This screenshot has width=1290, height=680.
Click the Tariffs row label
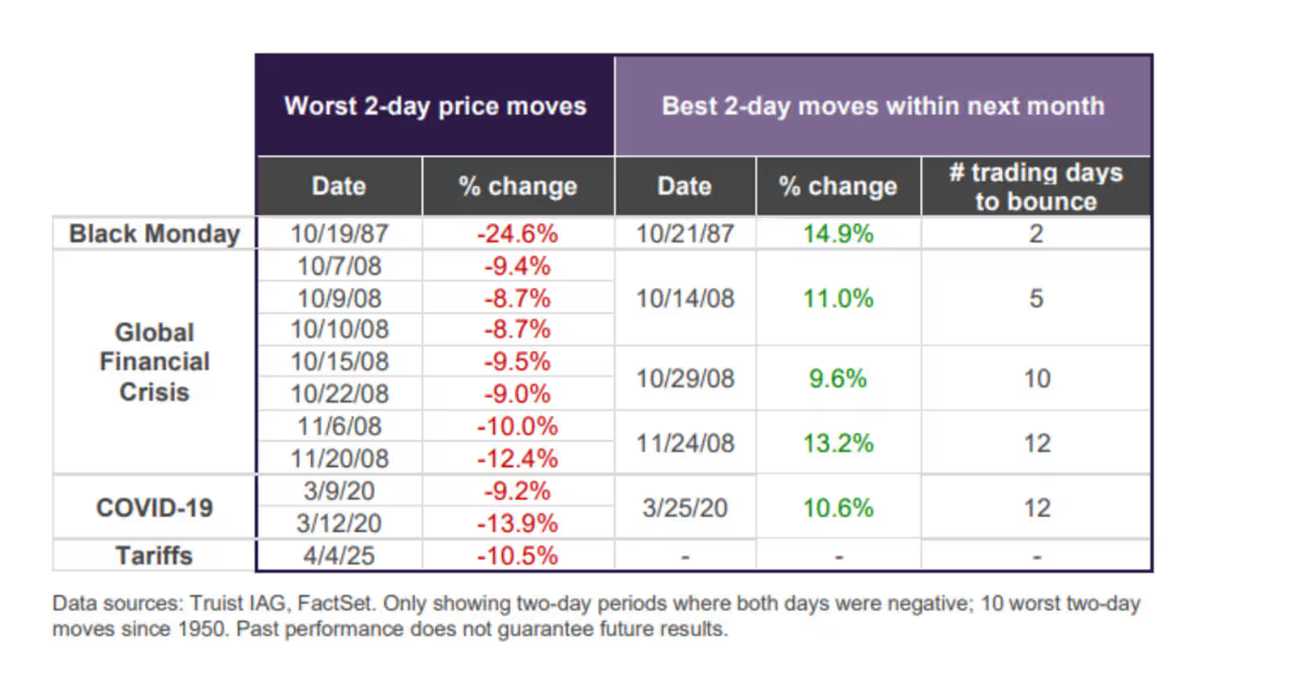coord(154,556)
